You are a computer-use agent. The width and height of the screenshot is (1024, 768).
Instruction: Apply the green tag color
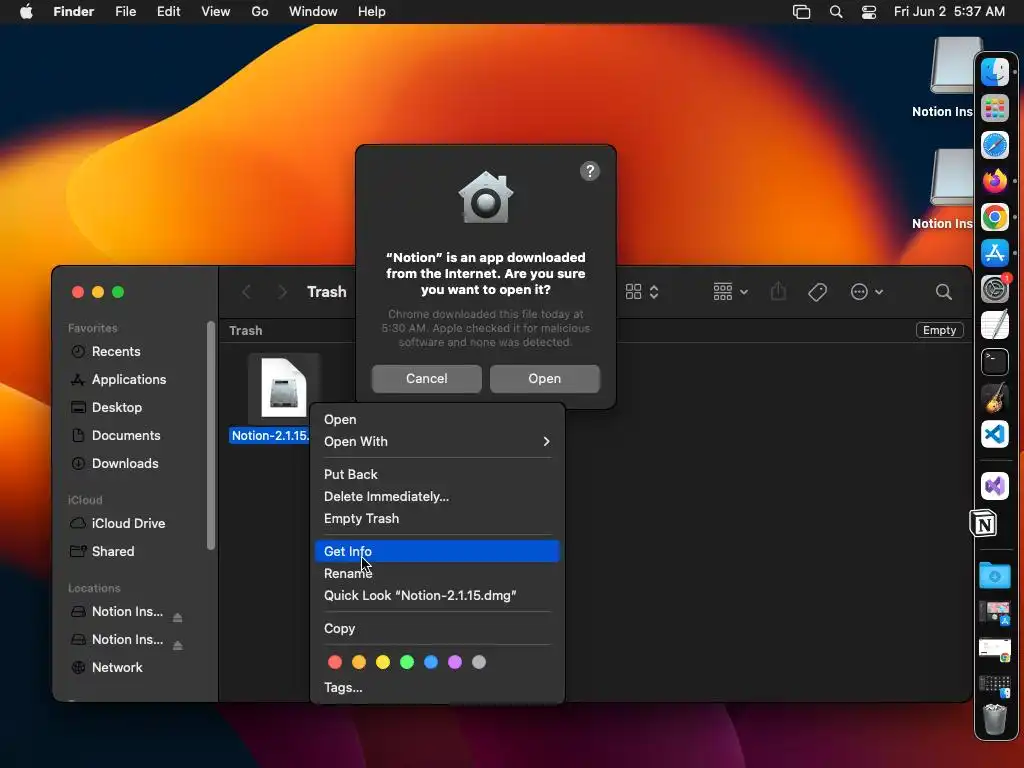pos(407,662)
